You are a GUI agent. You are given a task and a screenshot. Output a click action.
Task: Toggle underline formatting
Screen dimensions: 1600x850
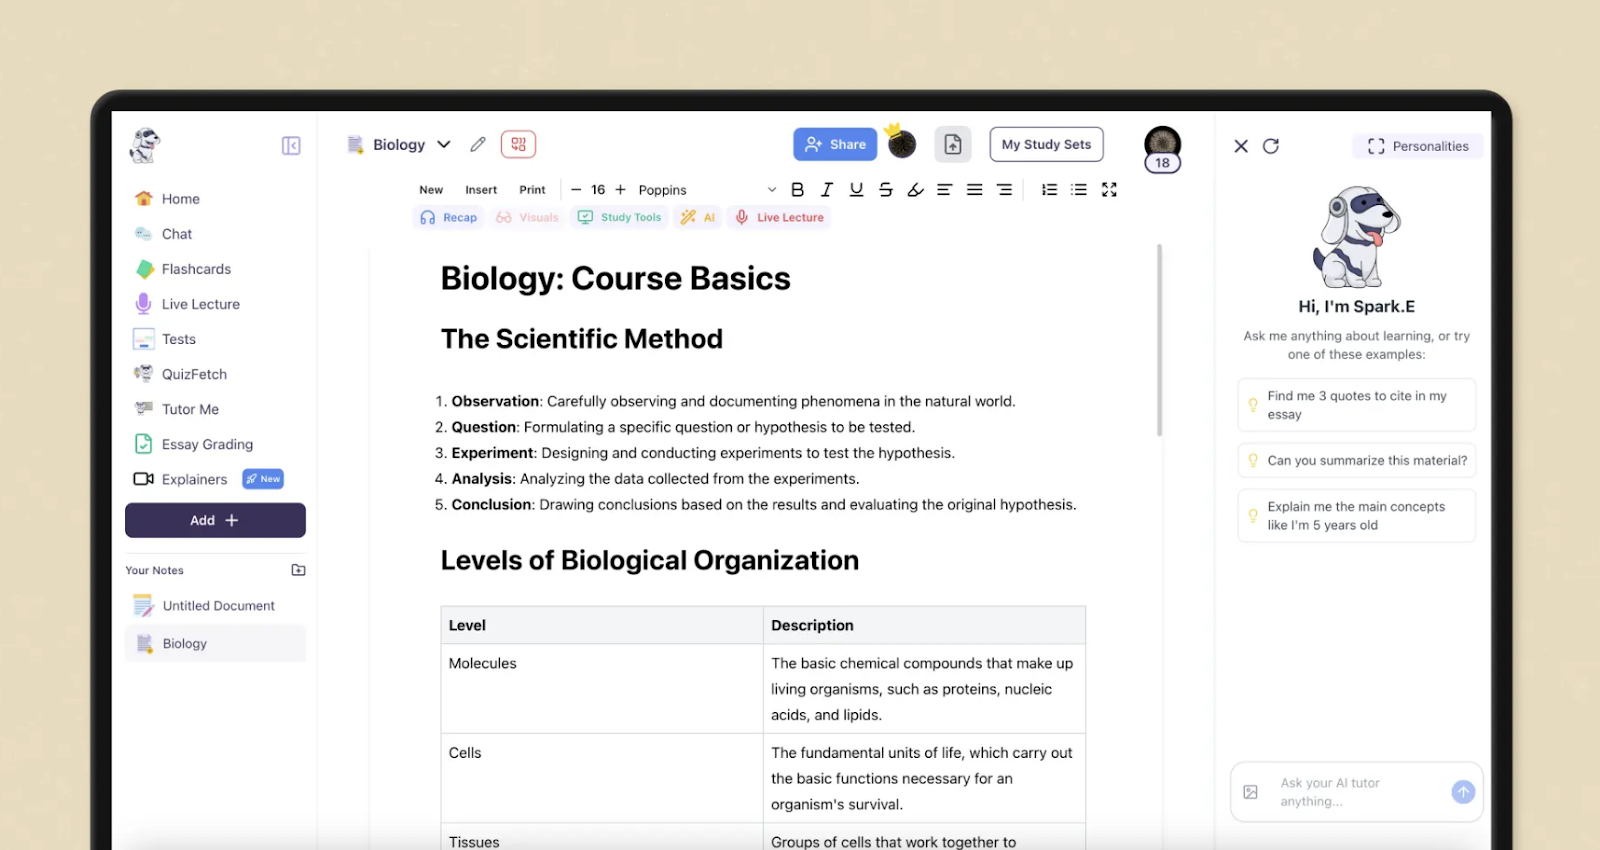pyautogui.click(x=856, y=189)
